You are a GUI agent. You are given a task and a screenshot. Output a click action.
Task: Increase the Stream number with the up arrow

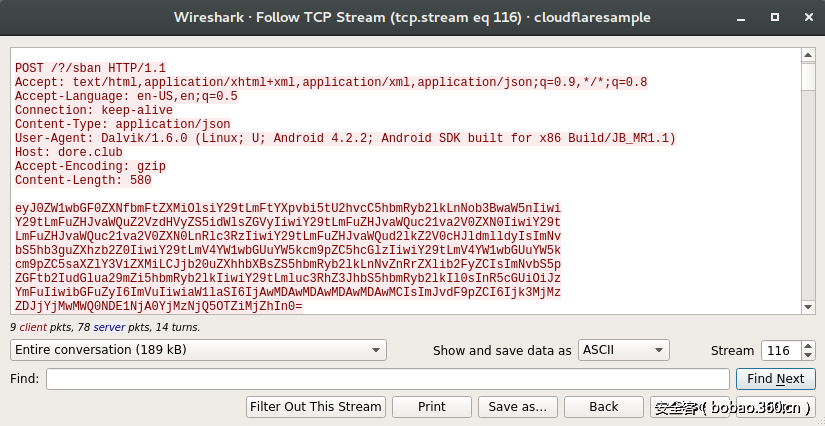click(x=808, y=346)
